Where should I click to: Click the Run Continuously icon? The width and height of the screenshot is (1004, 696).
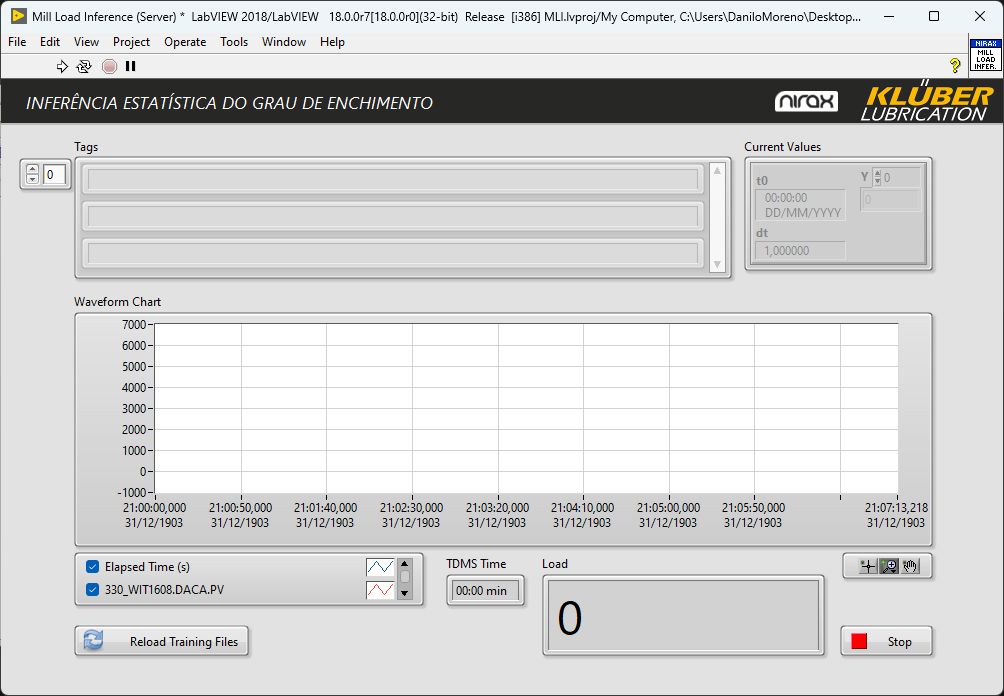(84, 66)
